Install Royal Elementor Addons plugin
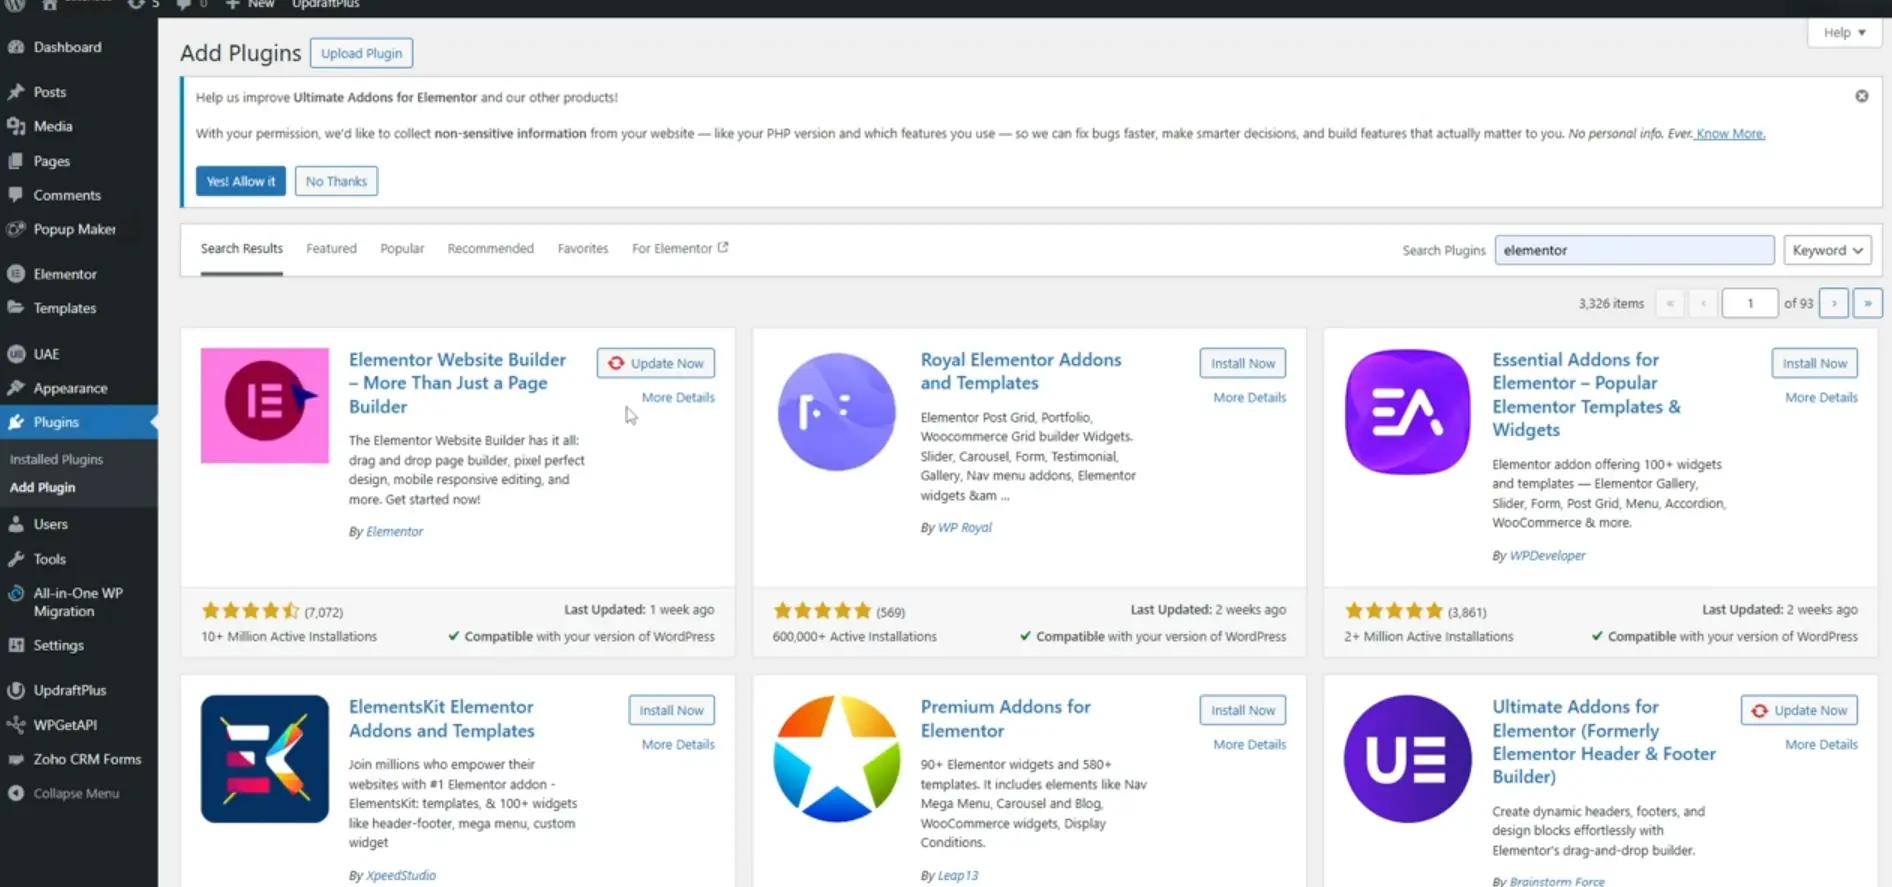Image resolution: width=1892 pixels, height=887 pixels. [1243, 363]
